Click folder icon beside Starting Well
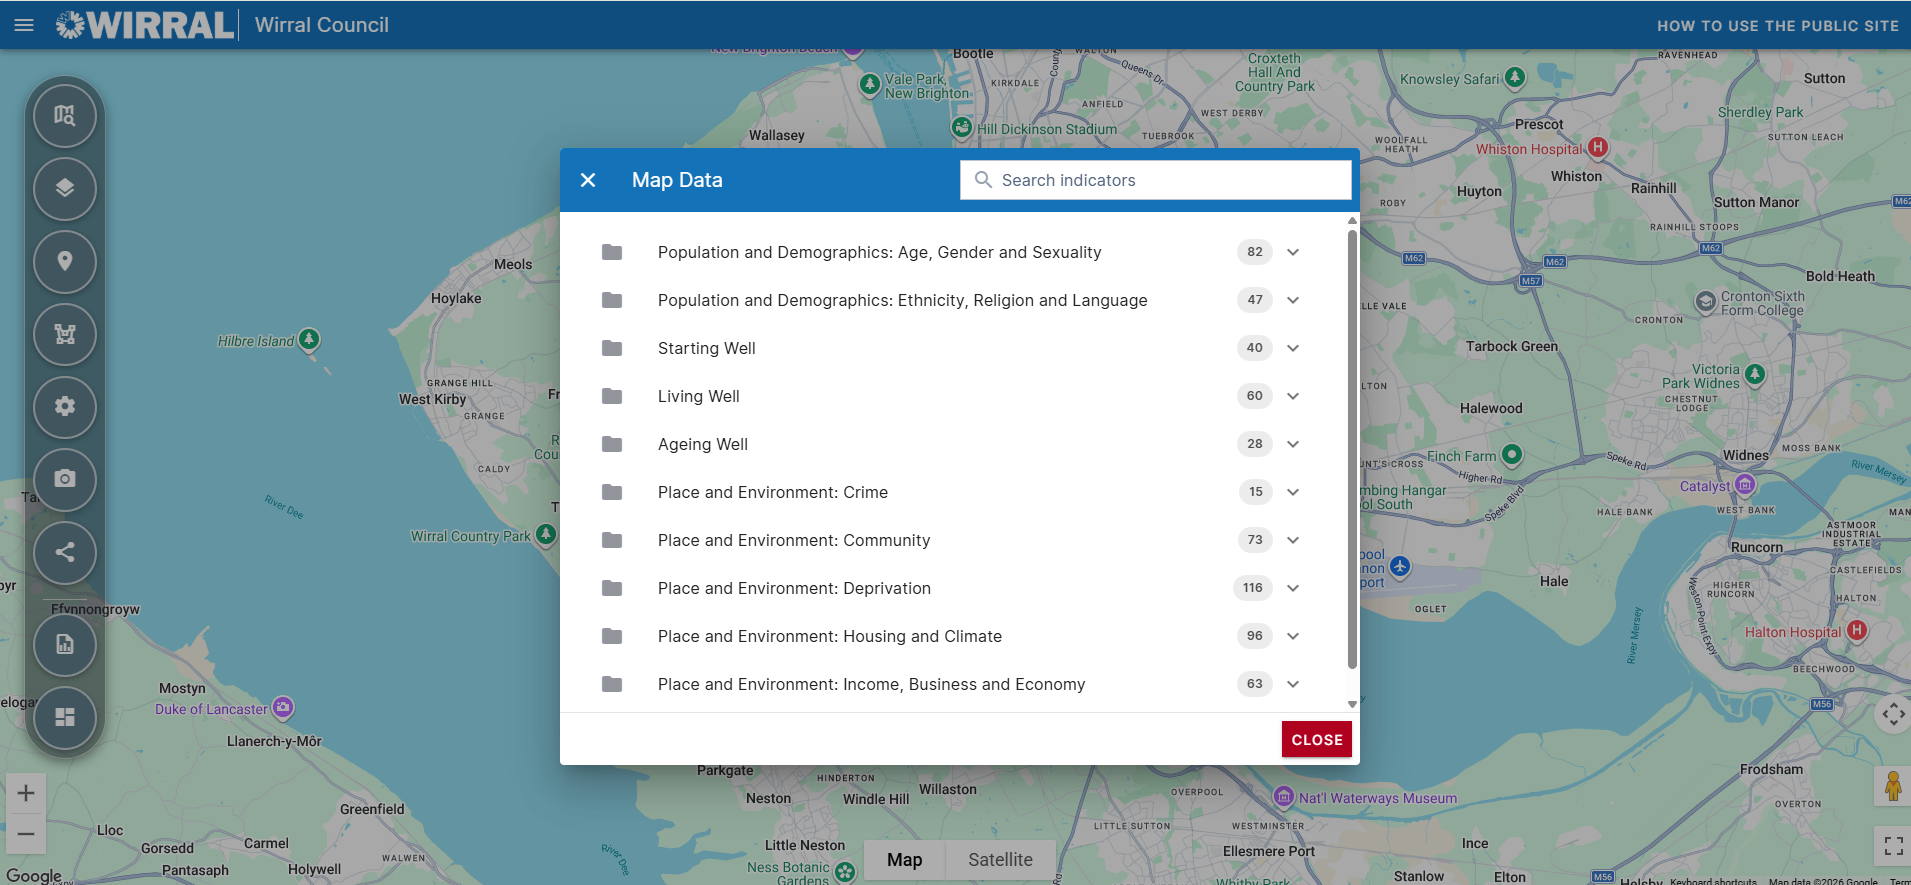This screenshot has height=885, width=1911. 612,348
